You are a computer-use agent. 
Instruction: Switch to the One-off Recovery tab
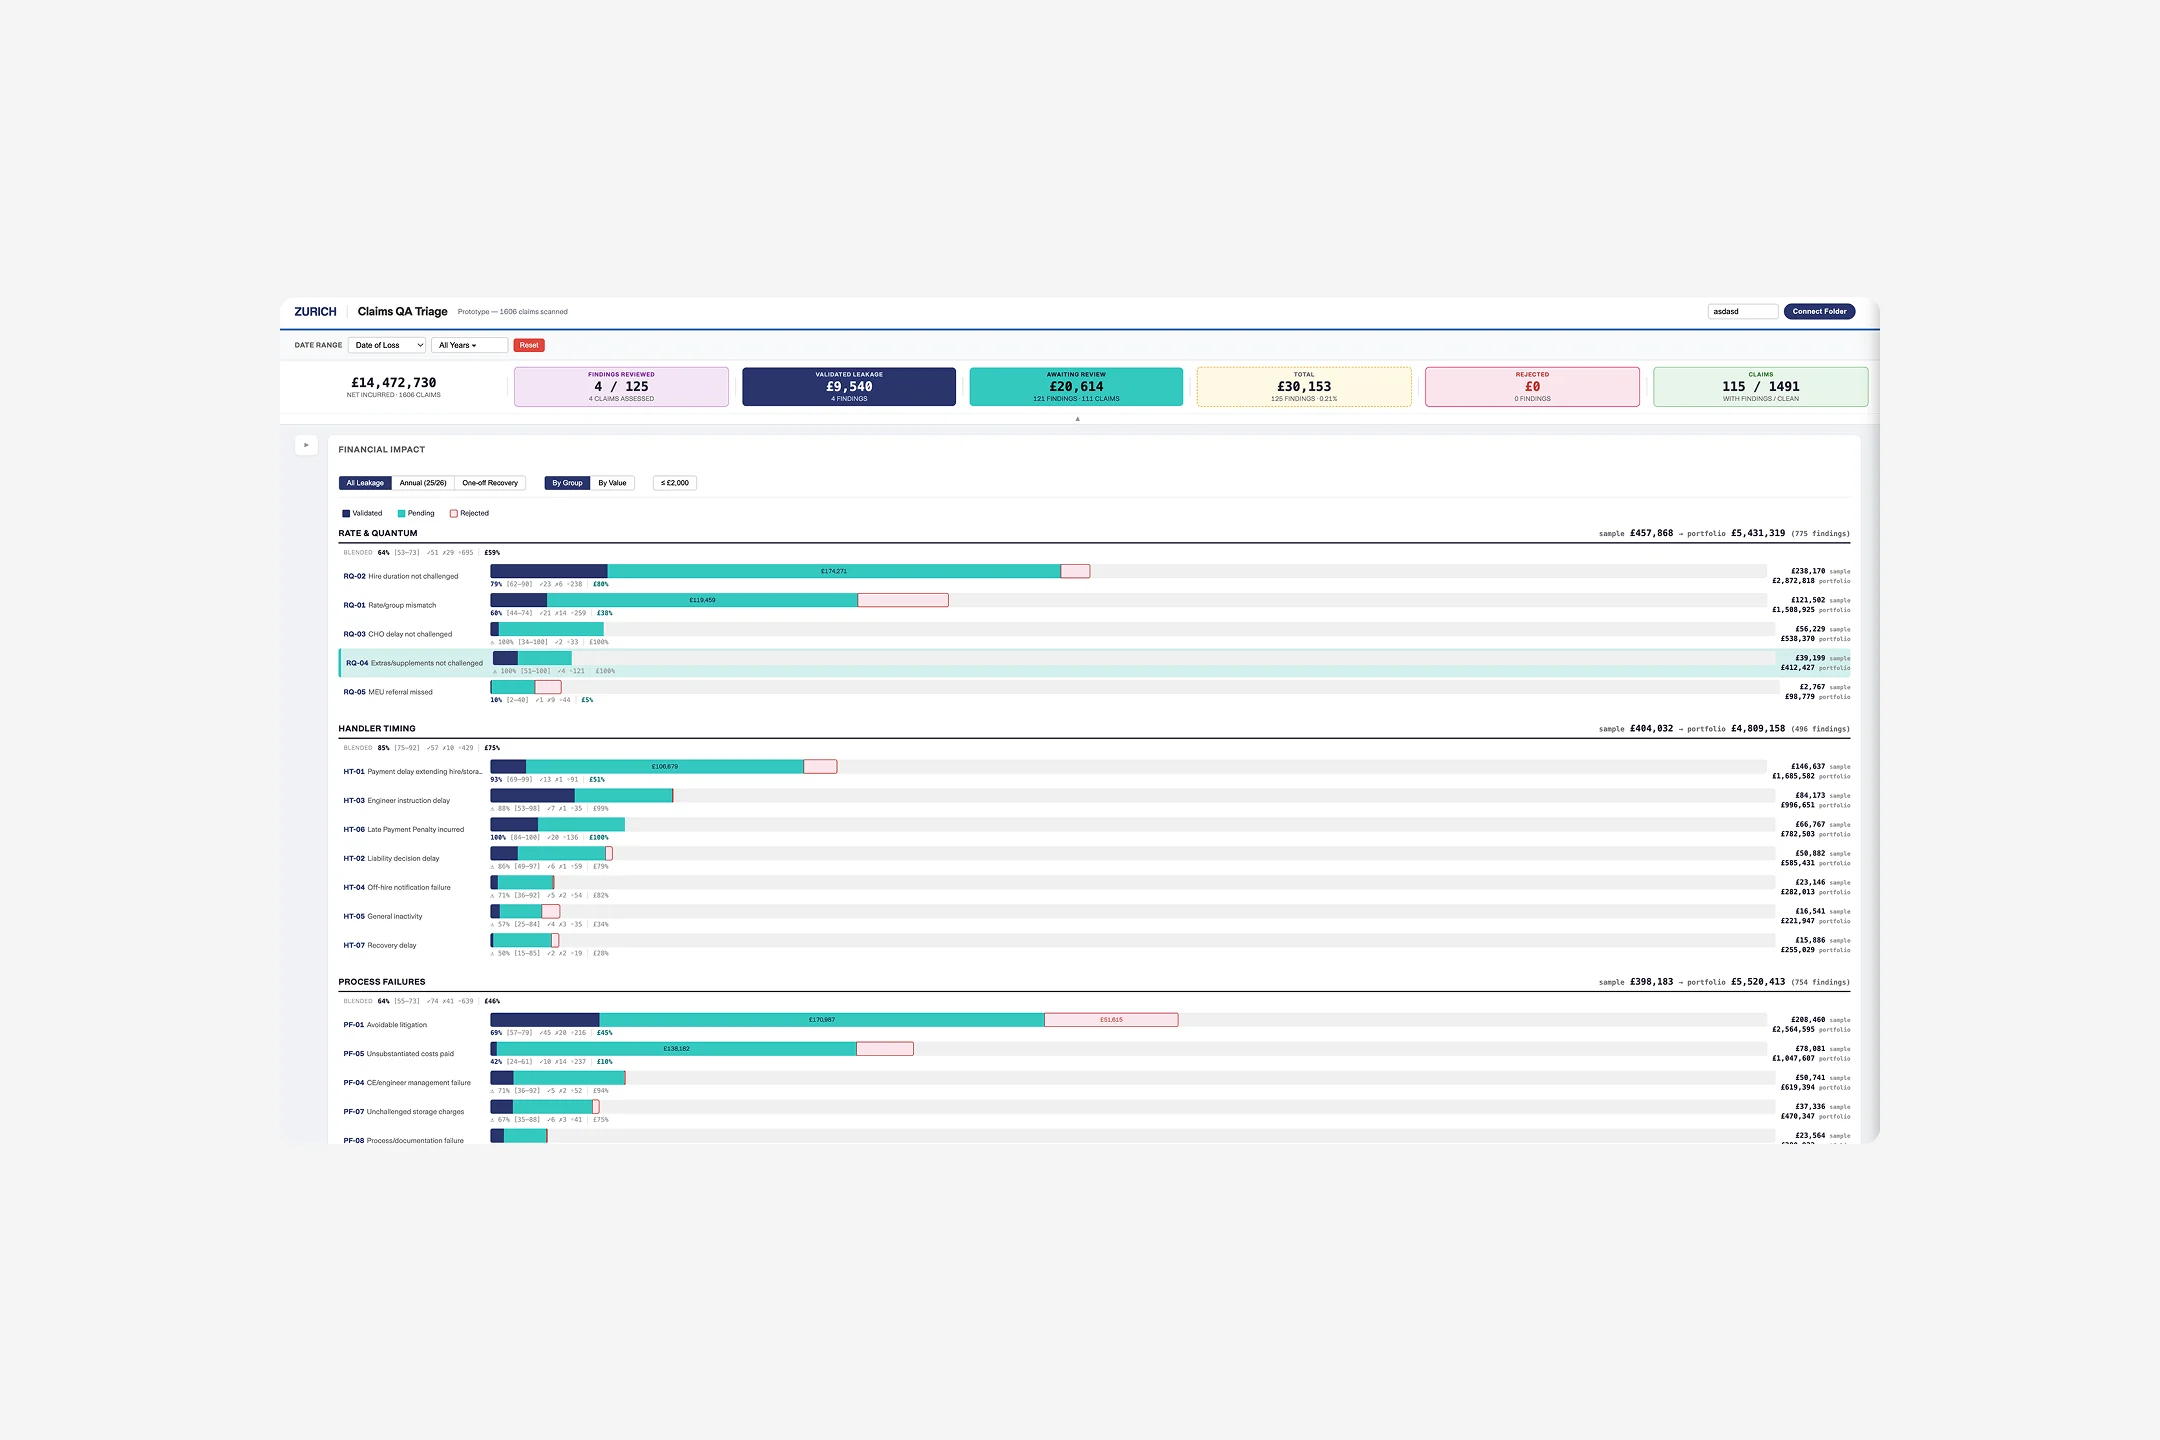490,483
